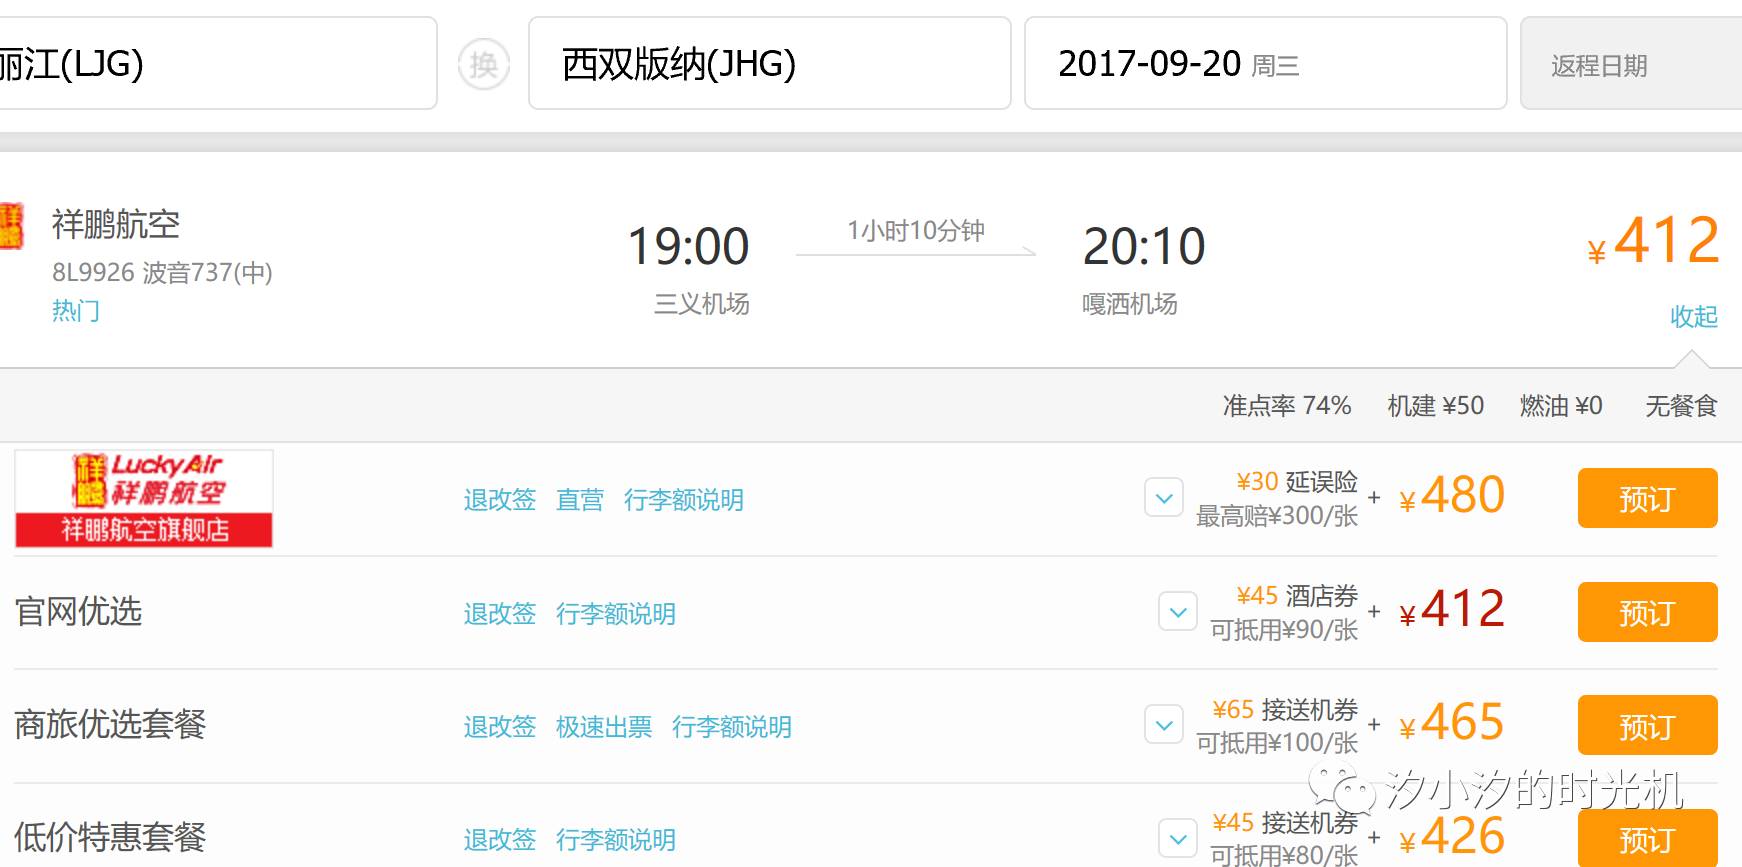1742x867 pixels.
Task: Book the 低价特惠套餐 ¥426 fare
Action: (1647, 839)
